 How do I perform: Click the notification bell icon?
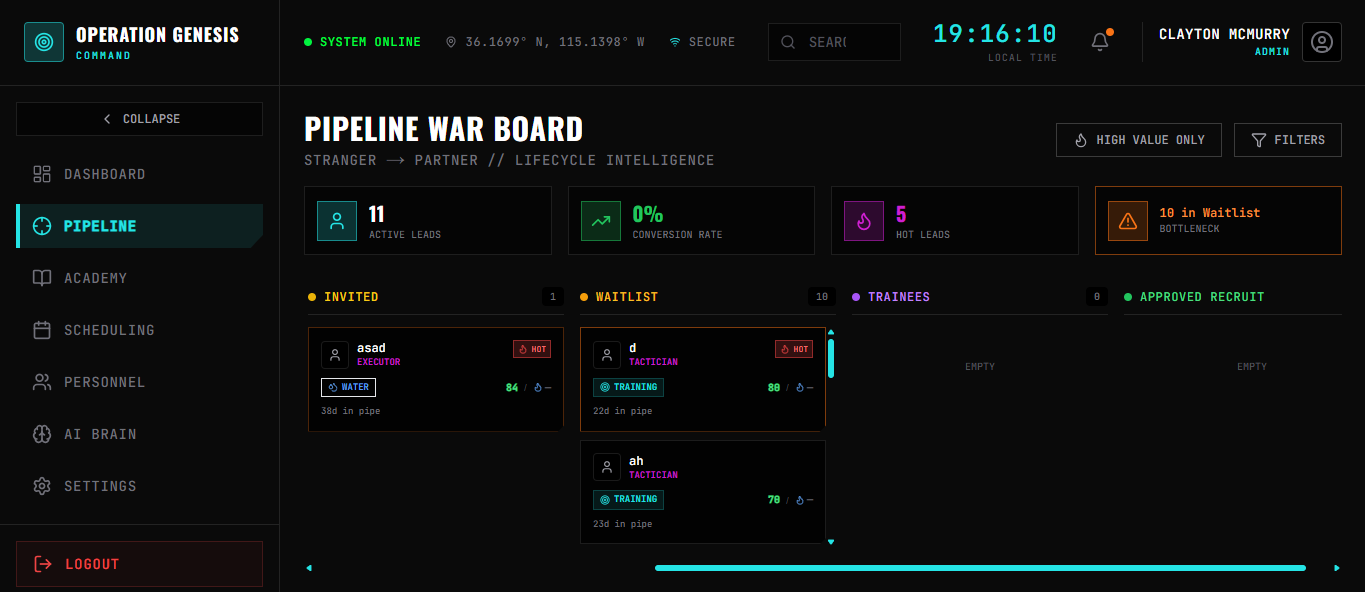point(1099,41)
